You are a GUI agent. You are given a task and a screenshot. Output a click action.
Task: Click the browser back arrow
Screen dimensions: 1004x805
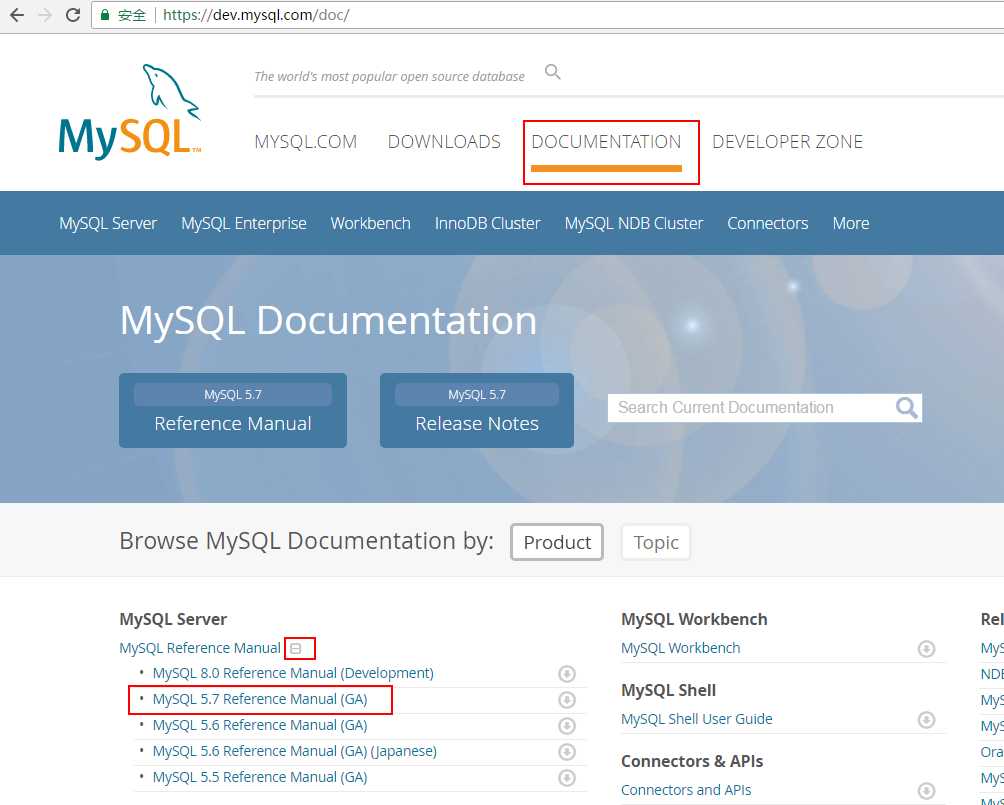coord(17,15)
